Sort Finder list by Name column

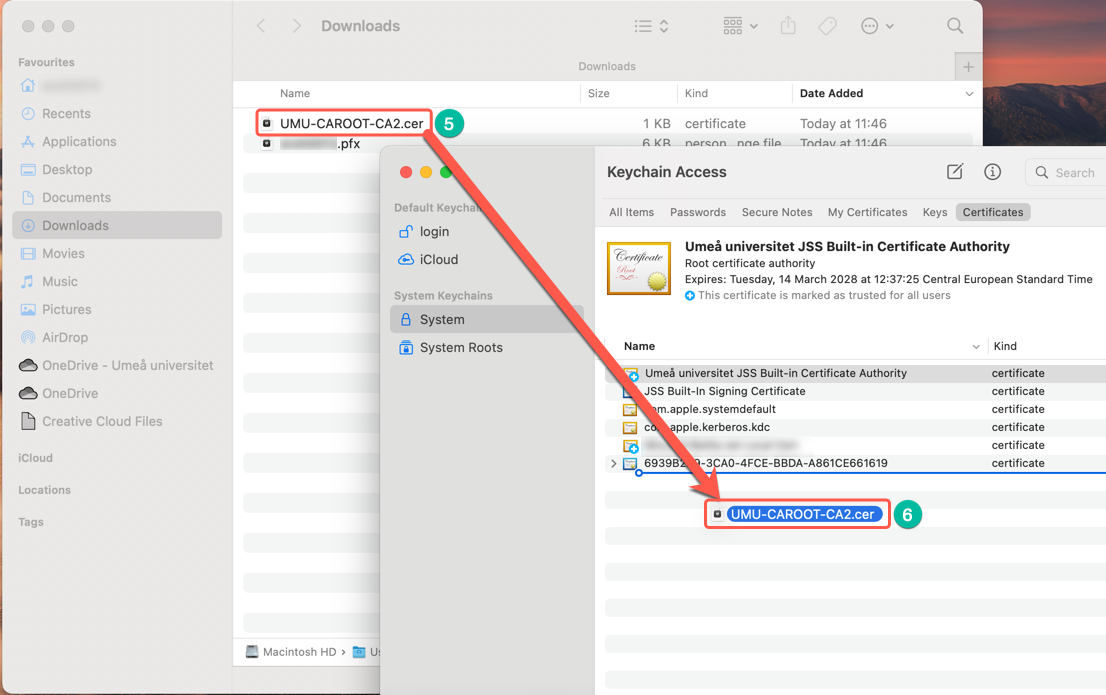[295, 93]
